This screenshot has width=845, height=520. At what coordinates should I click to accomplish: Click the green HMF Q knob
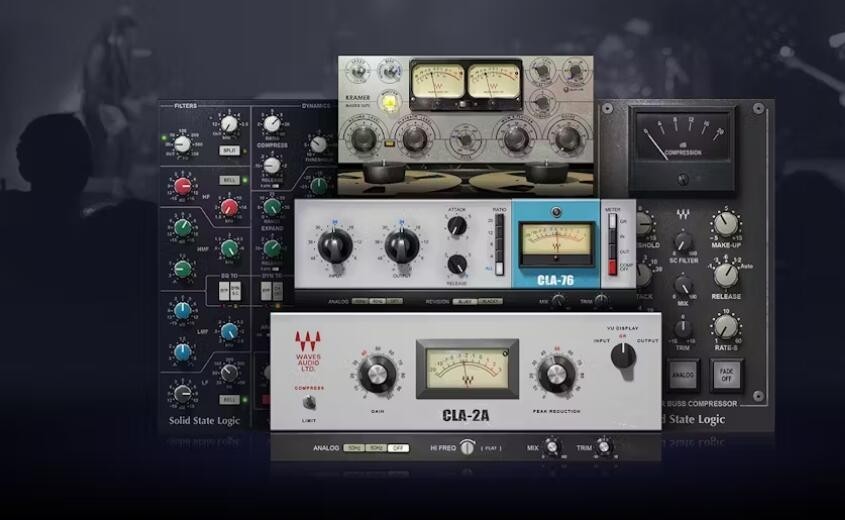(183, 269)
